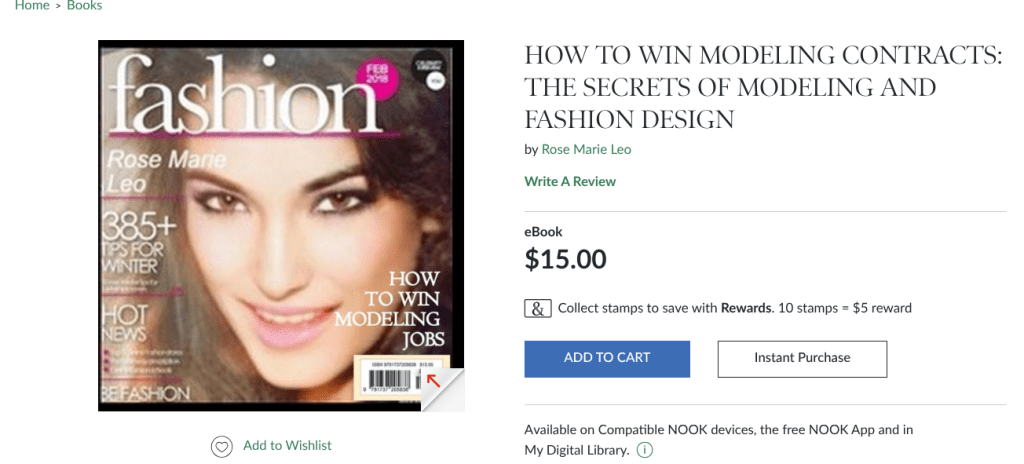Click the ampersand Rewards stamp icon

click(538, 308)
